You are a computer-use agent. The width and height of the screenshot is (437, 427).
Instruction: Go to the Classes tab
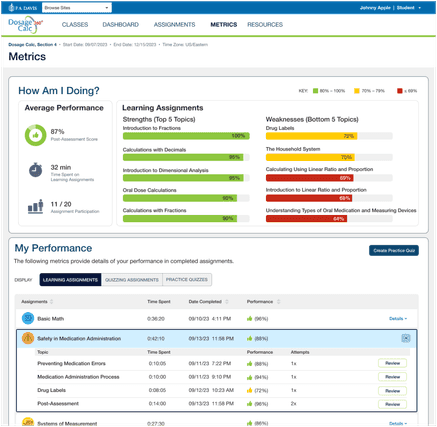75,25
